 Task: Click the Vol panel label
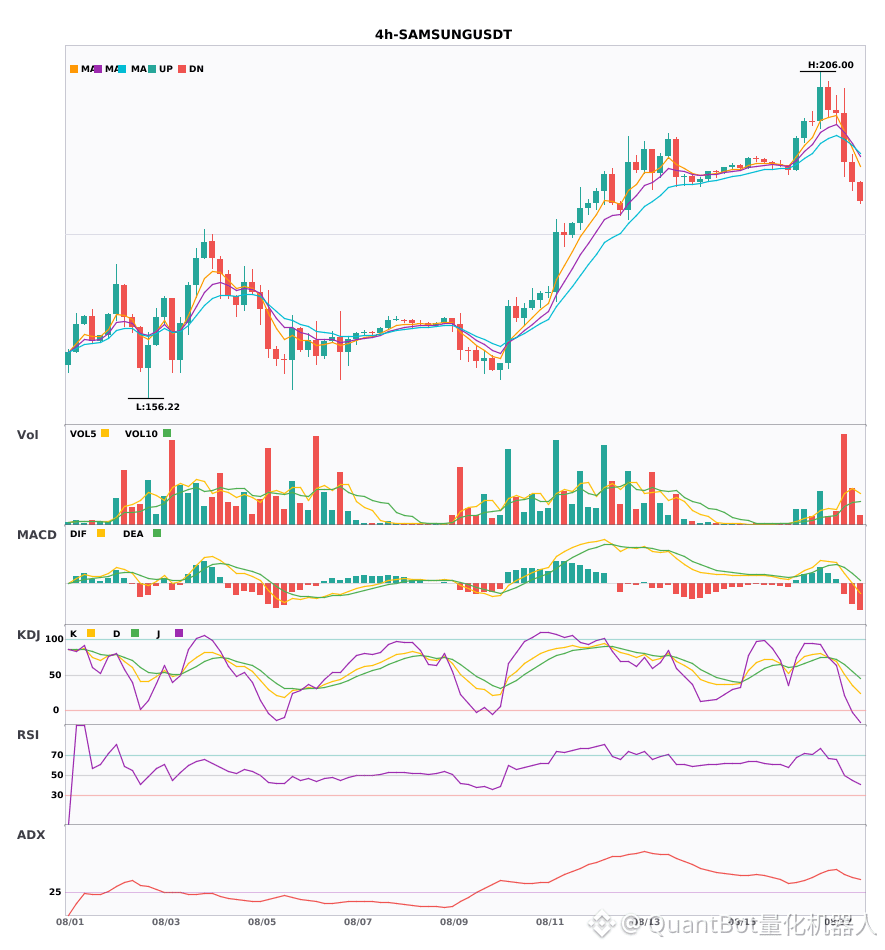point(27,435)
